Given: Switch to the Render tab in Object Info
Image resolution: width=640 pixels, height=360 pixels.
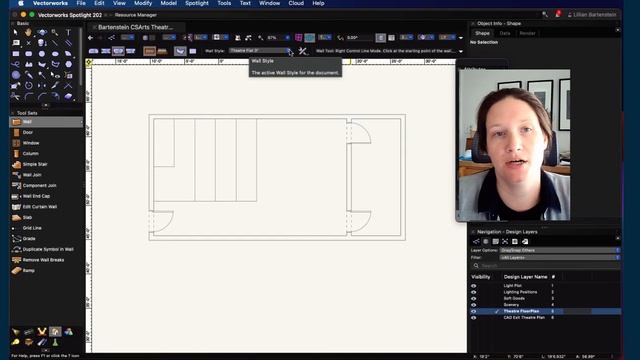Looking at the screenshot, I should tap(527, 33).
